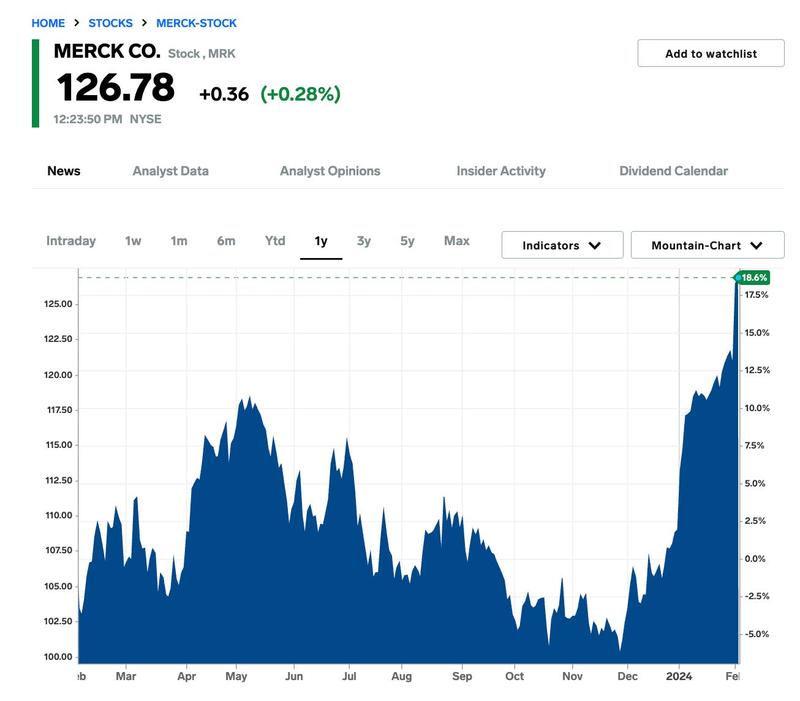Select the 3y chart range
This screenshot has width=800, height=701.
tap(364, 241)
